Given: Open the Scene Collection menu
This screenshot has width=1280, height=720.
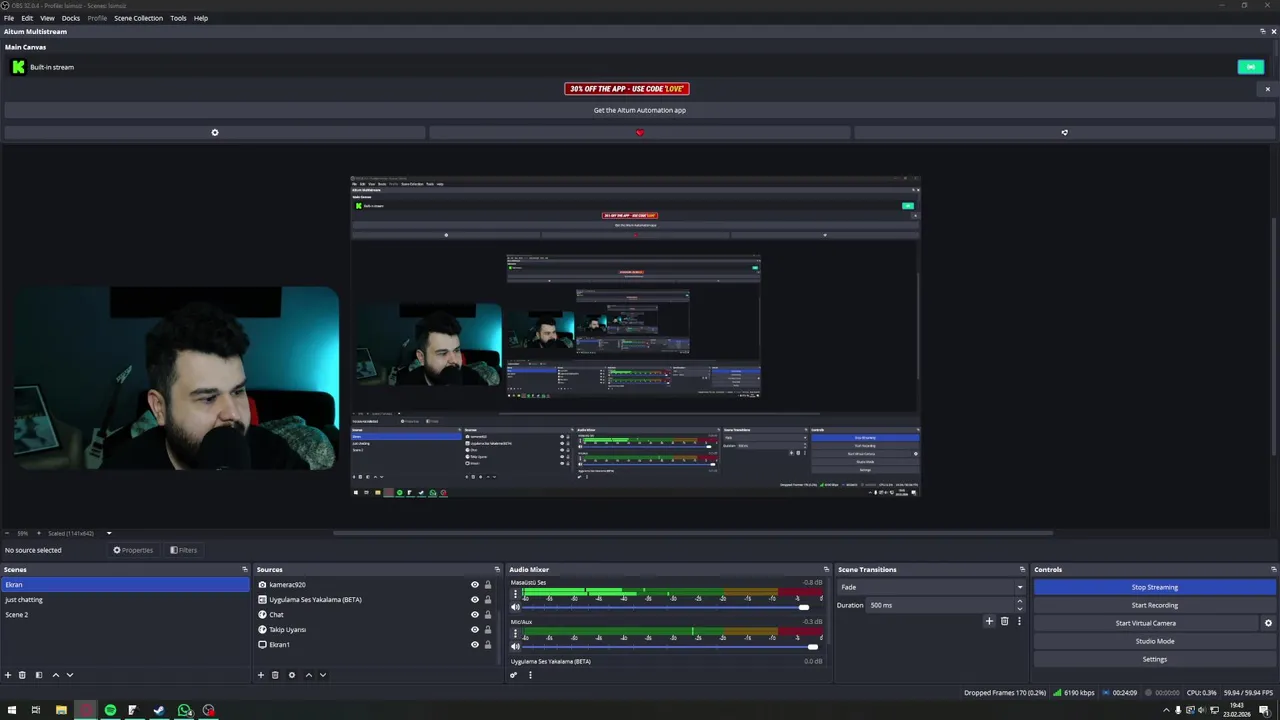Looking at the screenshot, I should (138, 18).
